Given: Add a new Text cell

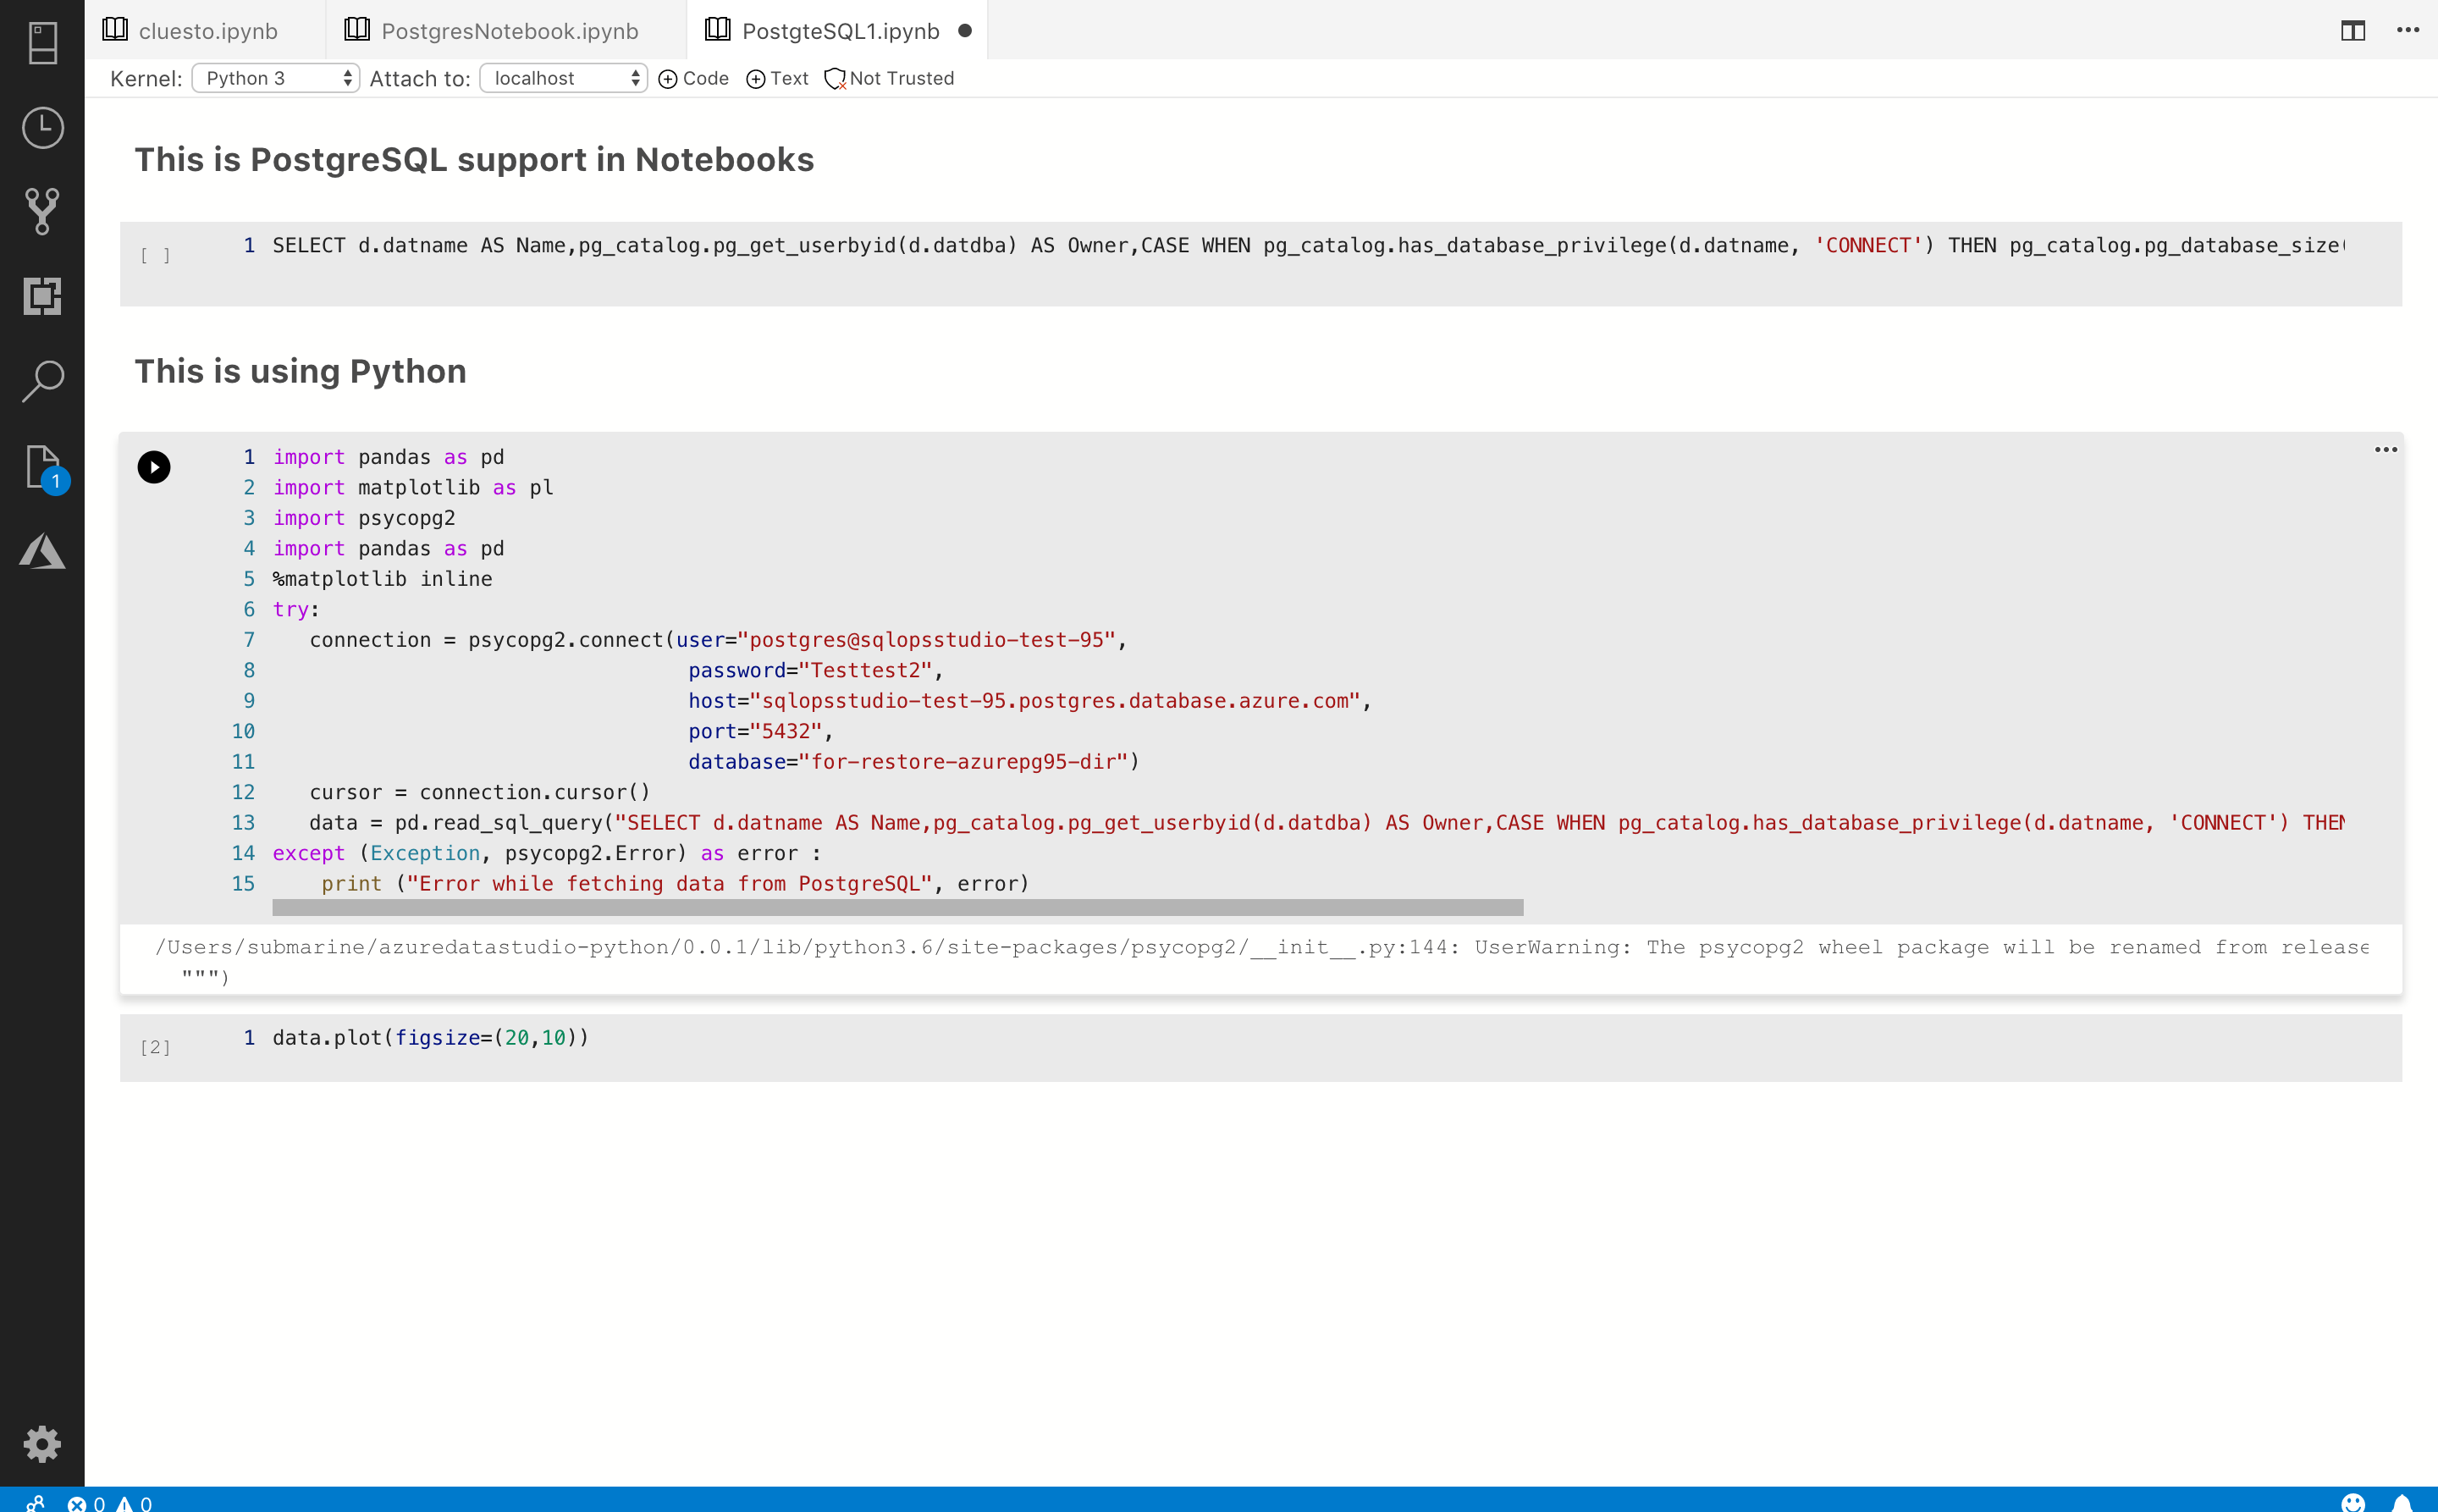Looking at the screenshot, I should coord(777,78).
